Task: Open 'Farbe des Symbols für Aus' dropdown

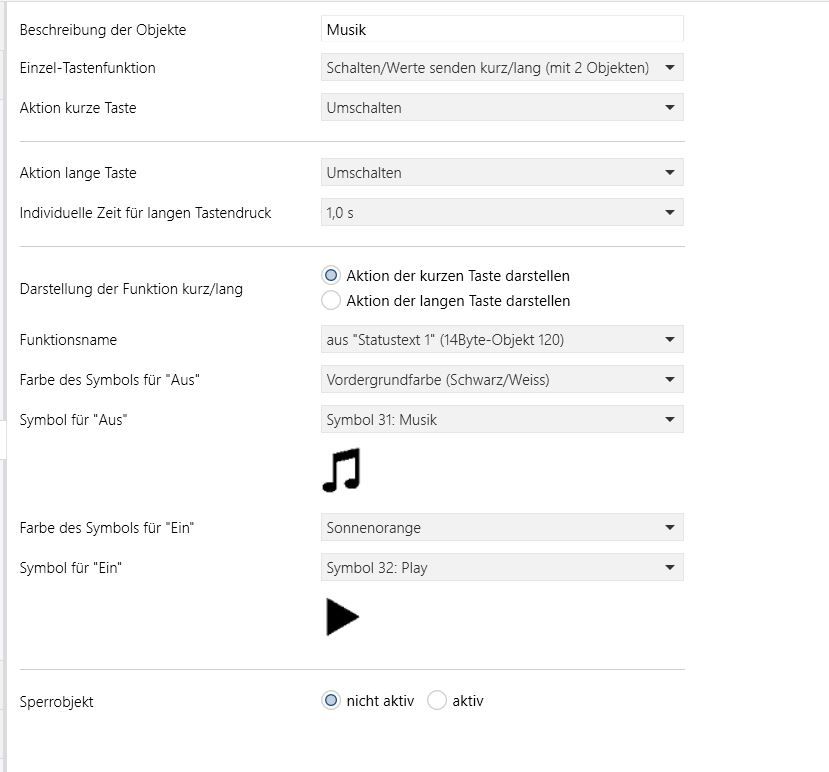Action: click(502, 380)
